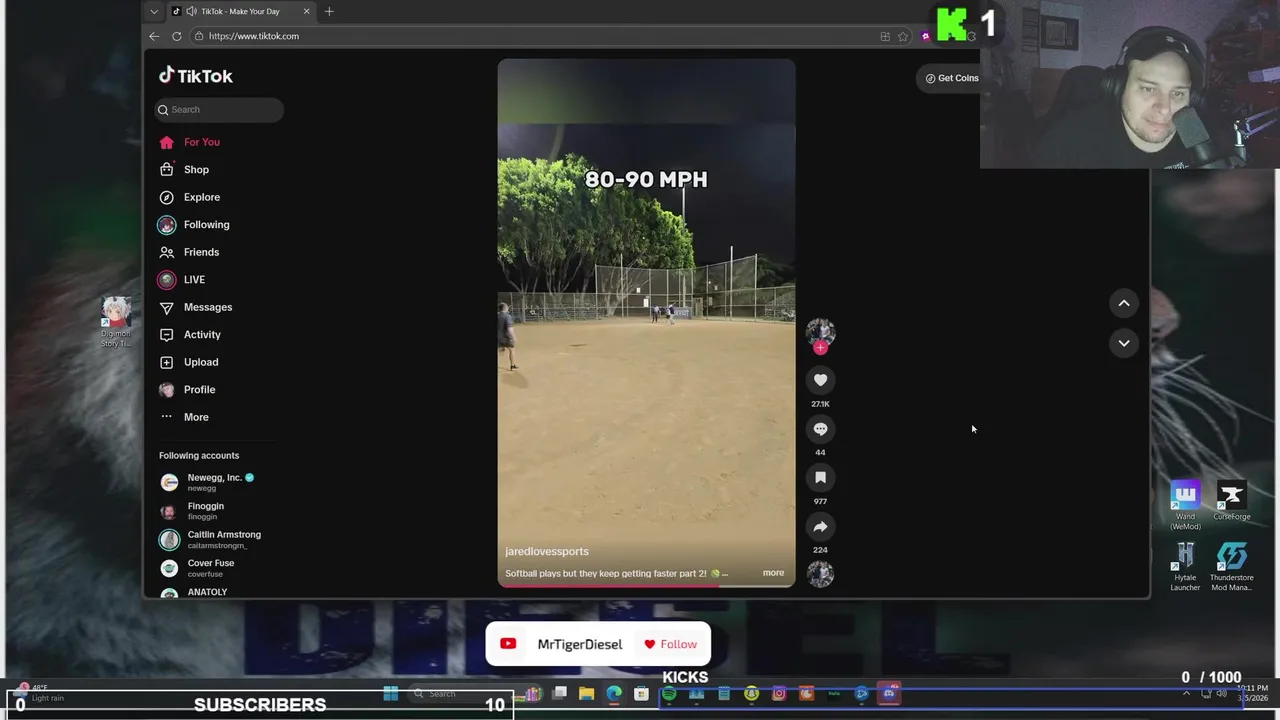The image size is (1280, 720).
Task: Open the taskbar volume icon
Action: pyautogui.click(x=1220, y=694)
